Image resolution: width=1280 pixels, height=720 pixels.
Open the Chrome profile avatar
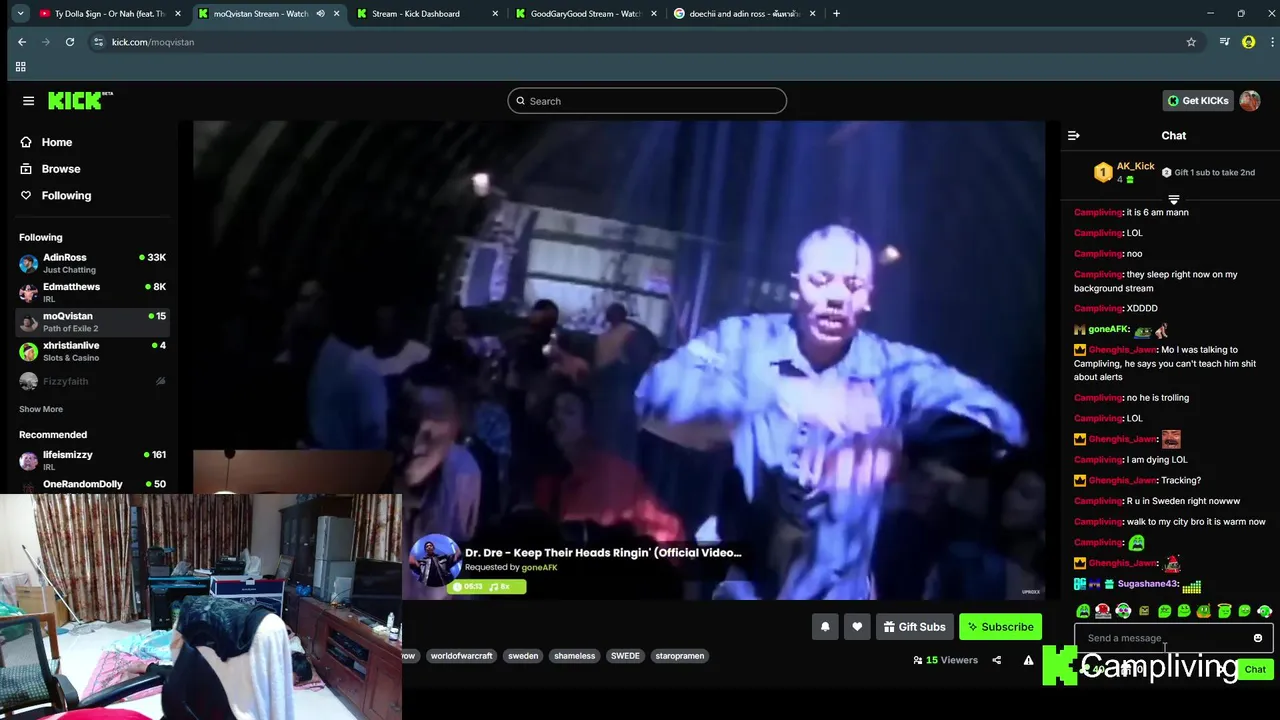pyautogui.click(x=1248, y=42)
